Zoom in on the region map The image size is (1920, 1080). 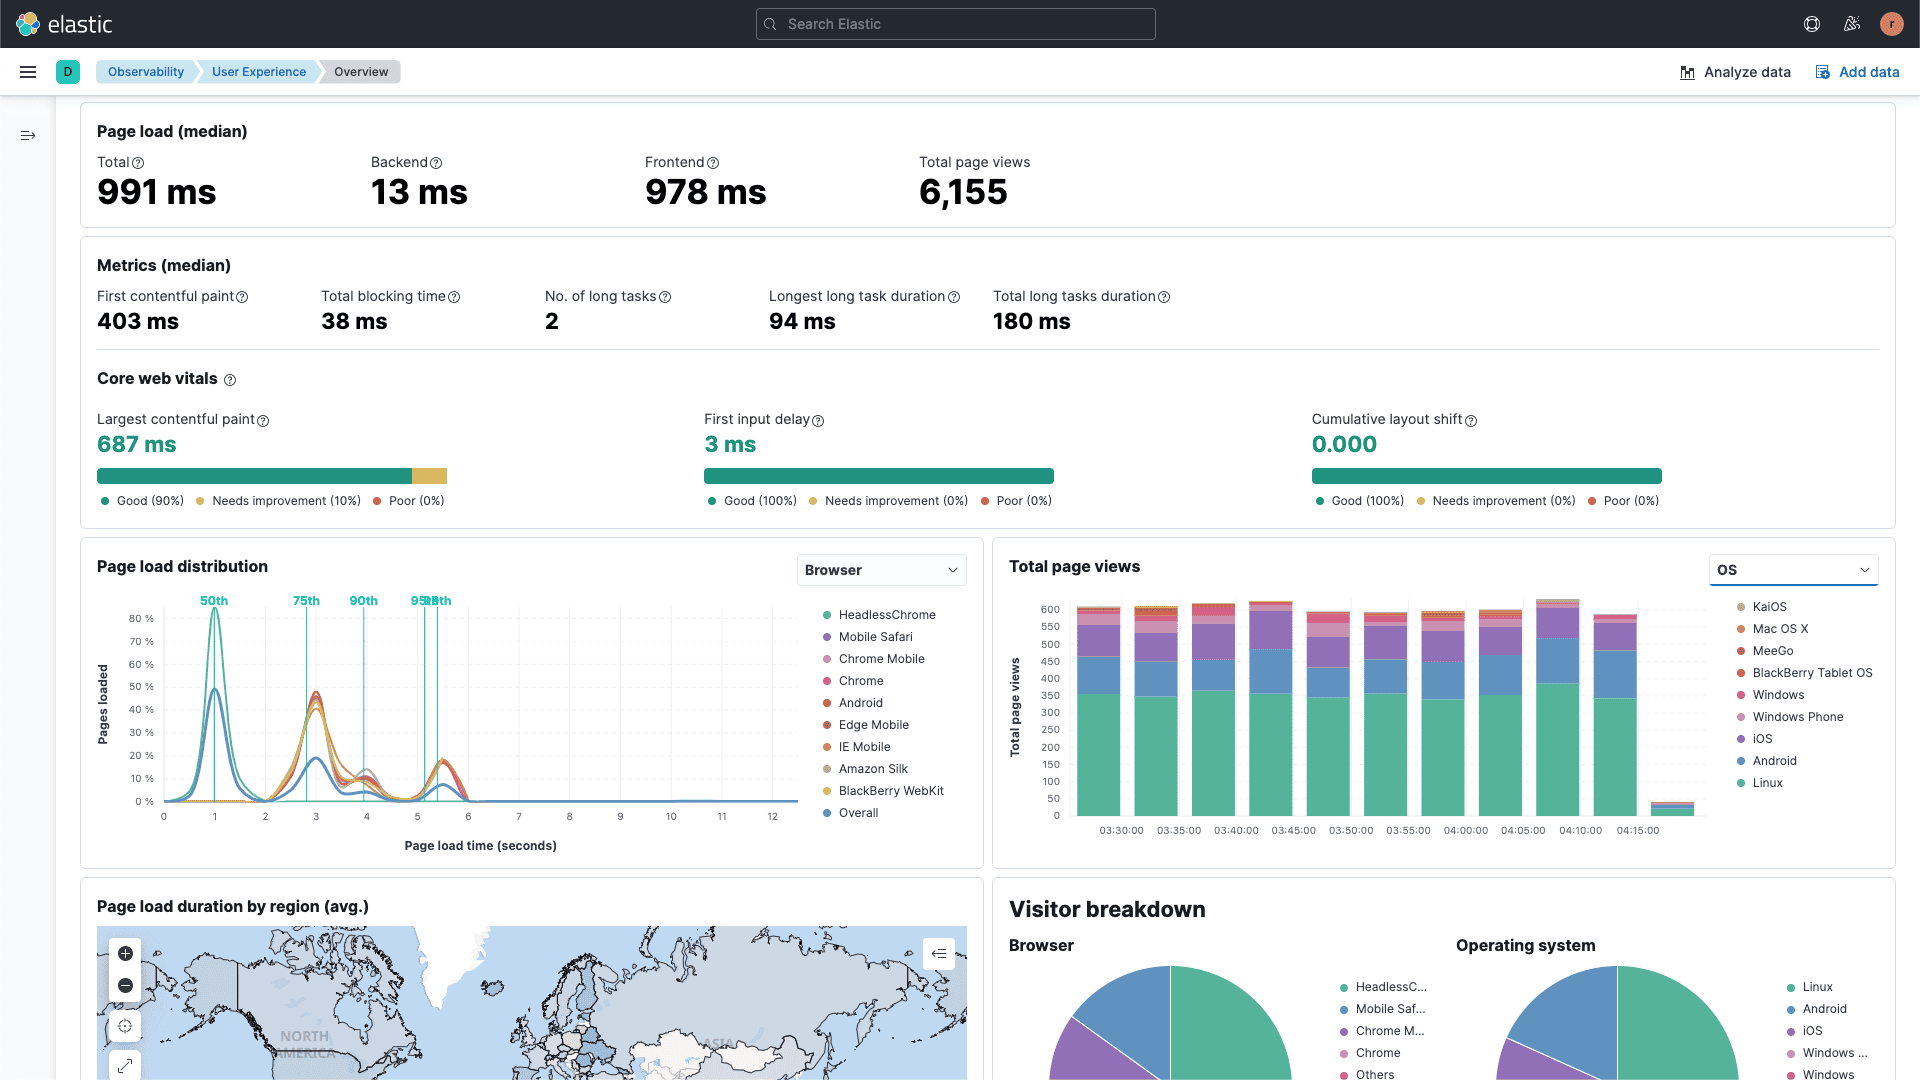[125, 953]
